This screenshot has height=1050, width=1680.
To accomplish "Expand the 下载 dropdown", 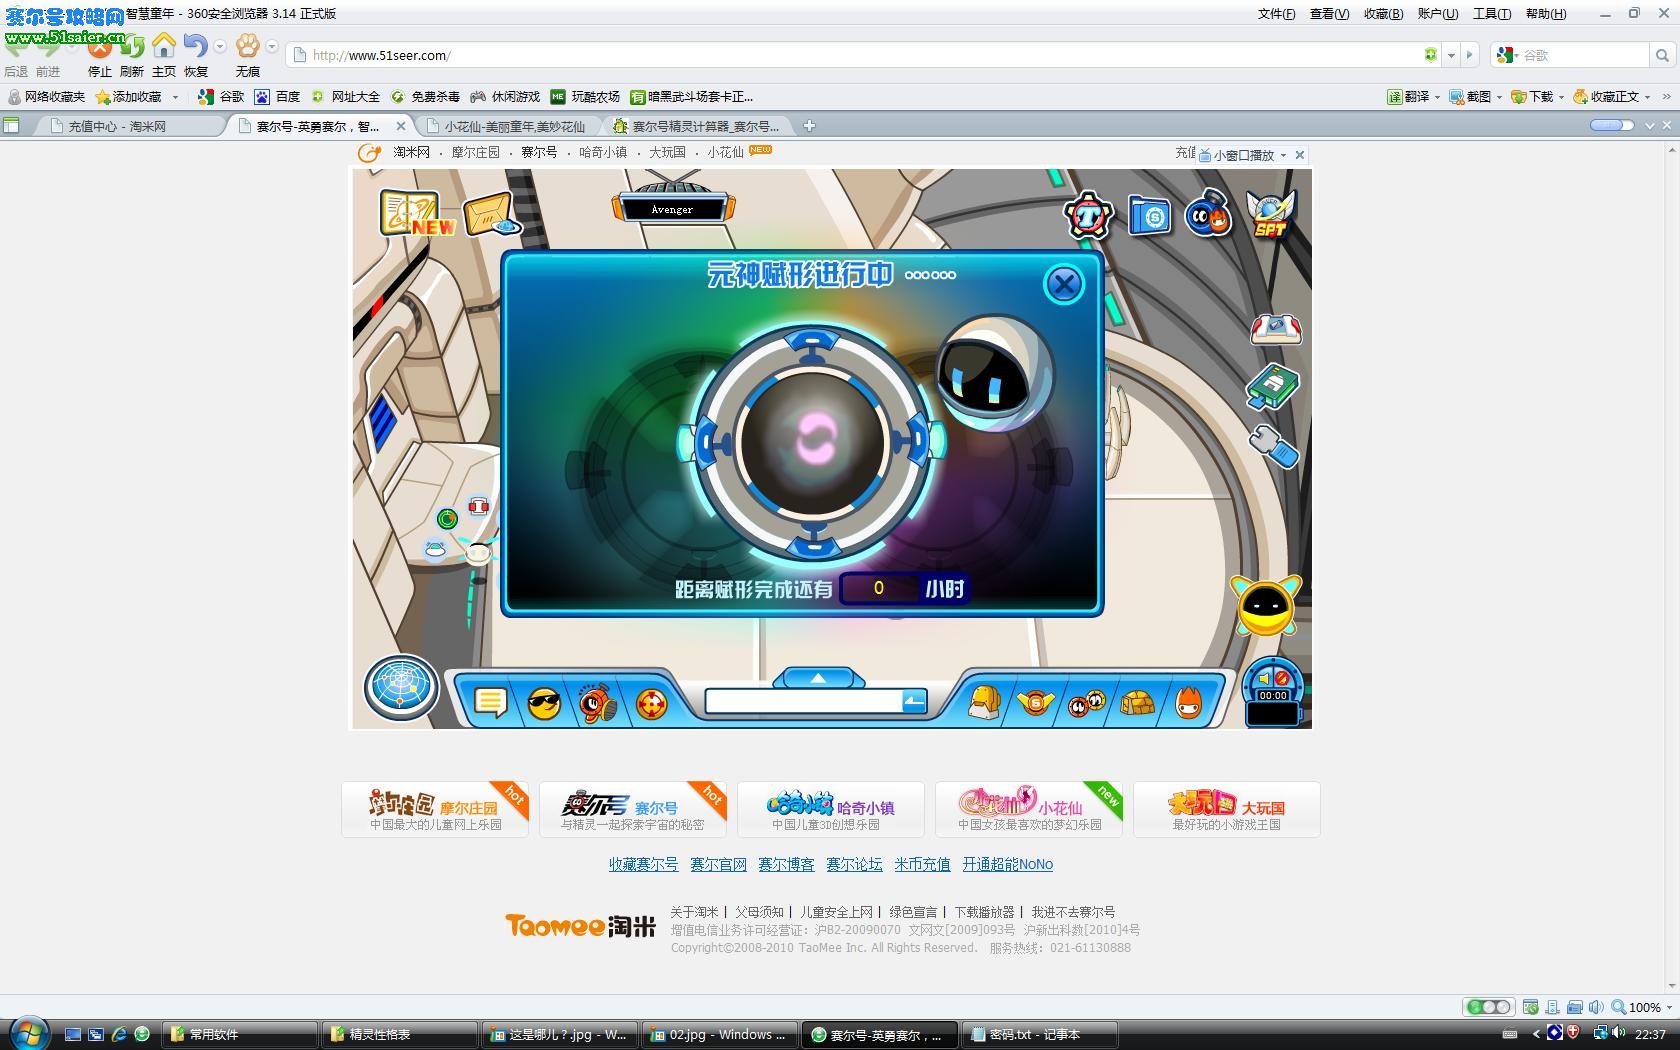I will 1561,97.
